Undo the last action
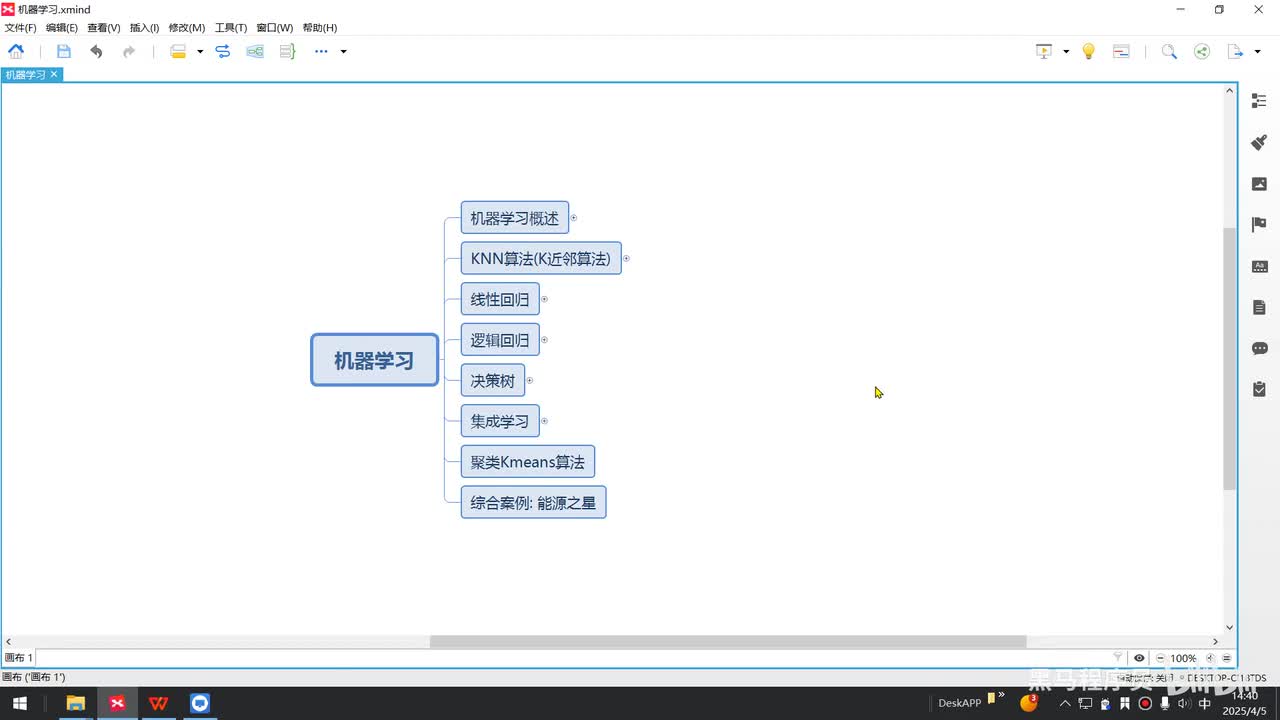 (96, 51)
